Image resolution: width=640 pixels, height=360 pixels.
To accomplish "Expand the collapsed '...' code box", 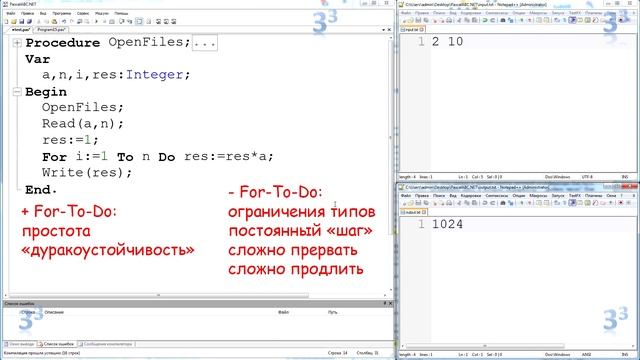I will [204, 42].
